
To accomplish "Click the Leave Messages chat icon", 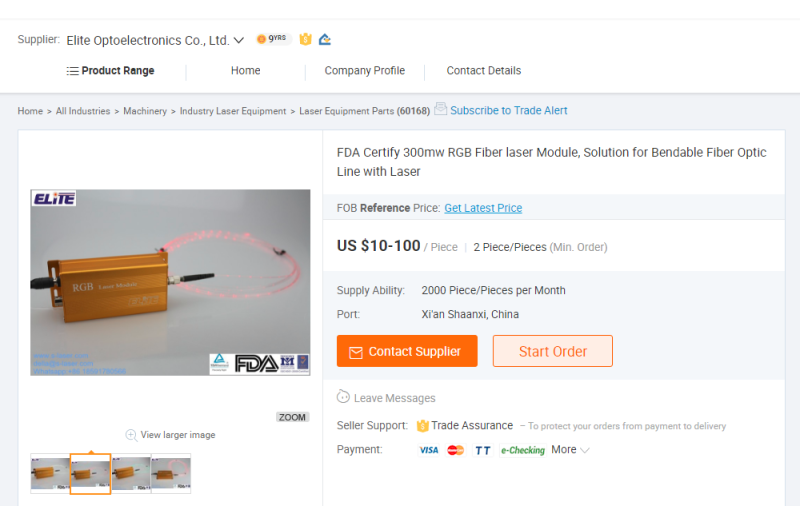I will click(x=343, y=397).
